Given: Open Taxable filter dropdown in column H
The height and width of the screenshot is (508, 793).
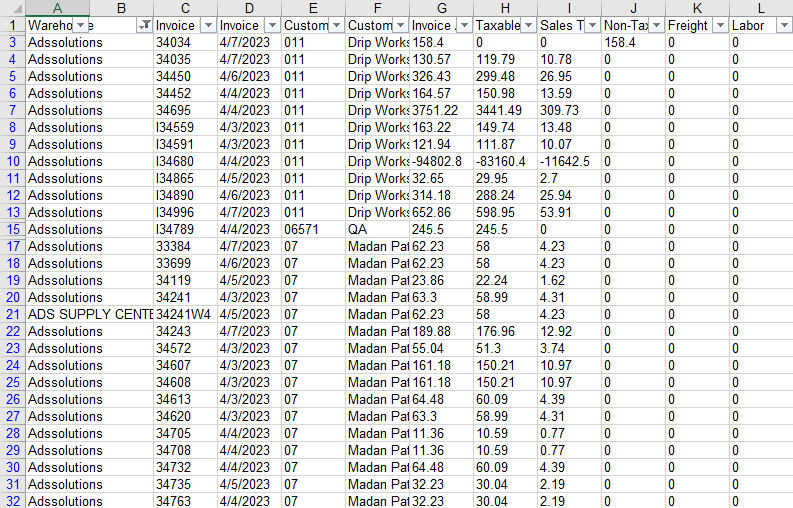Looking at the screenshot, I should tap(528, 25).
